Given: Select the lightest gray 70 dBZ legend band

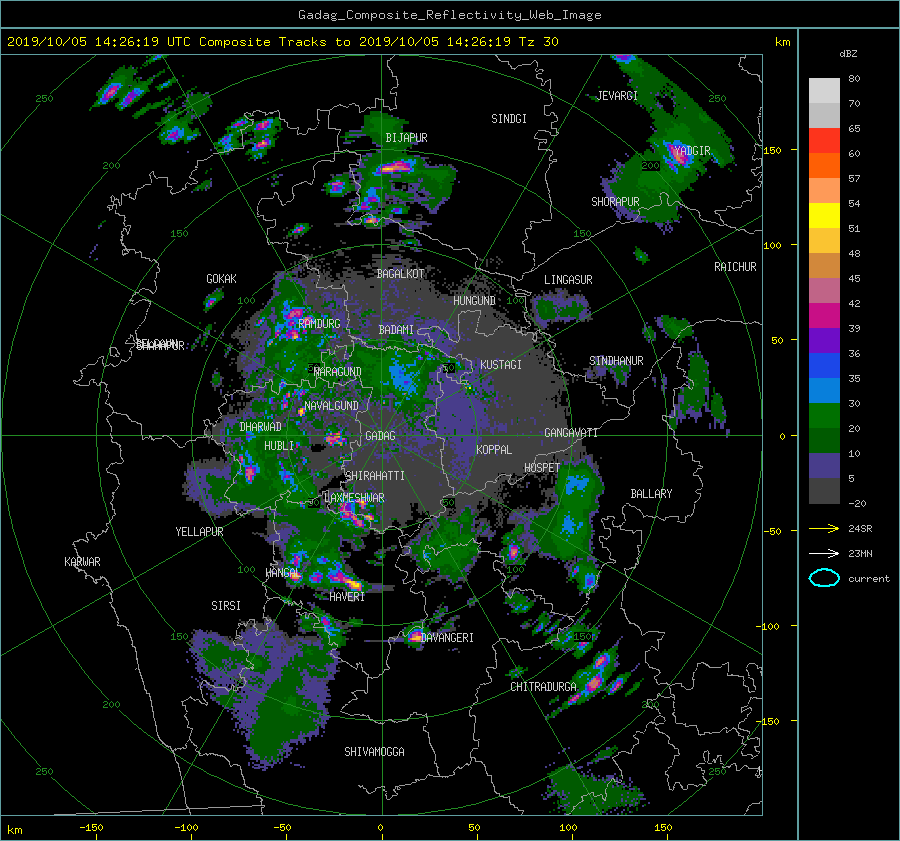Looking at the screenshot, I should [824, 91].
